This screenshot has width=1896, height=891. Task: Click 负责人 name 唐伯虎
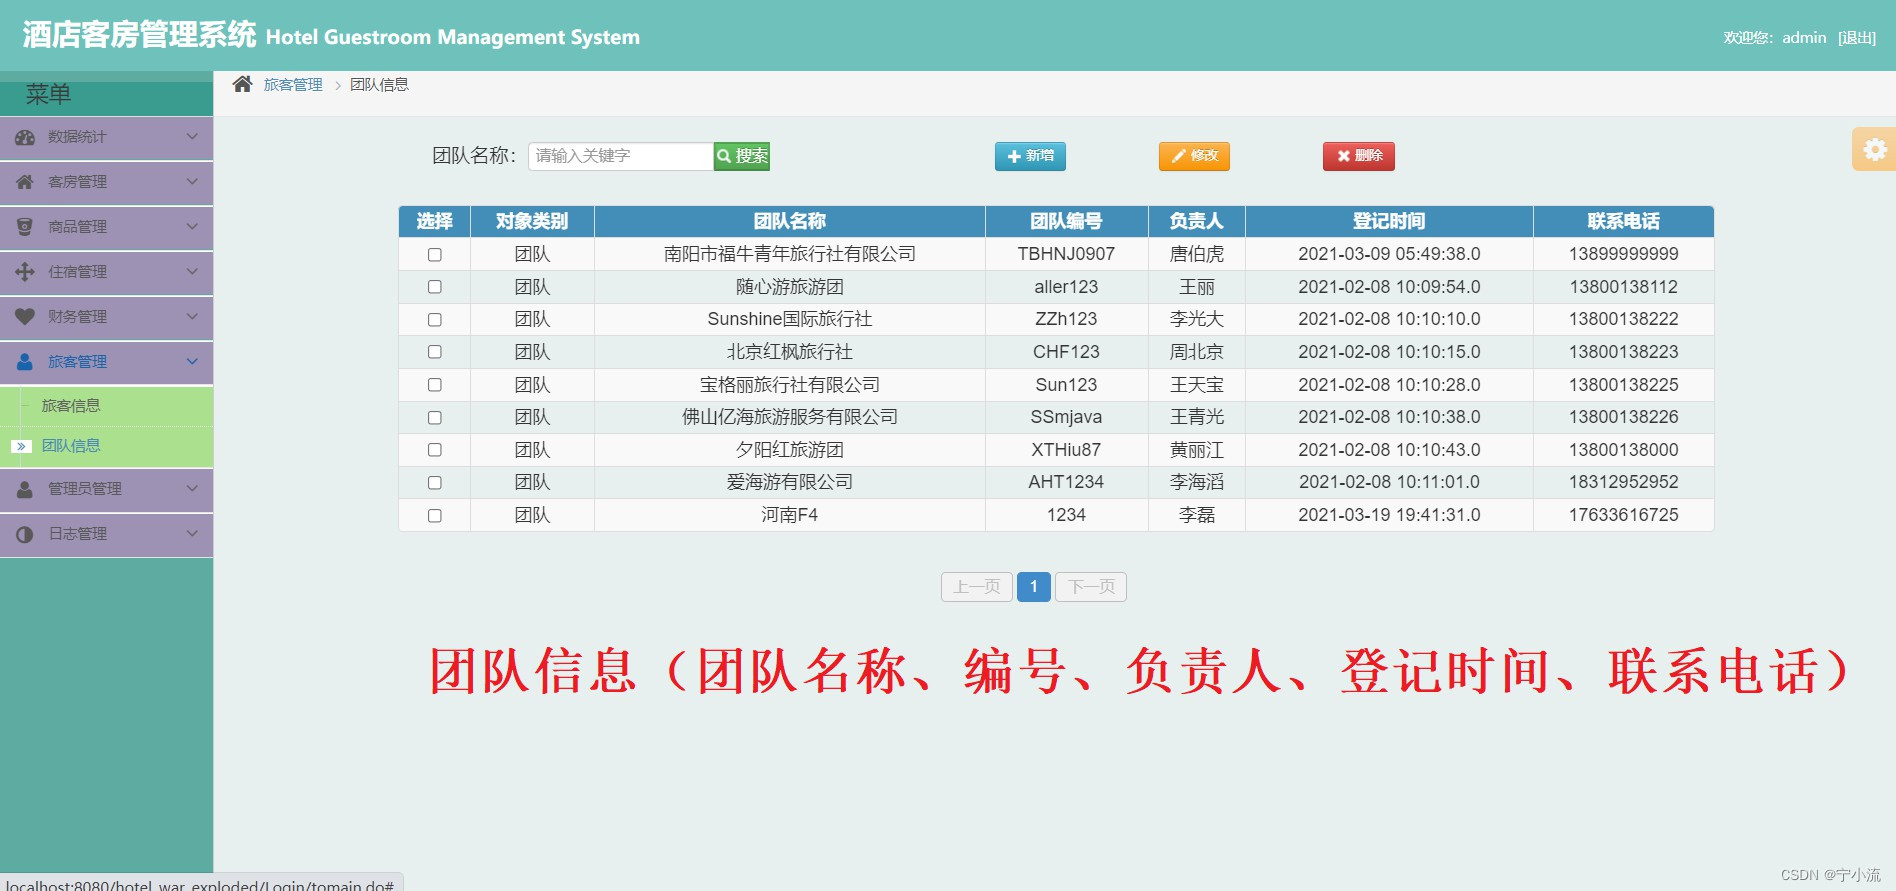tap(1197, 254)
